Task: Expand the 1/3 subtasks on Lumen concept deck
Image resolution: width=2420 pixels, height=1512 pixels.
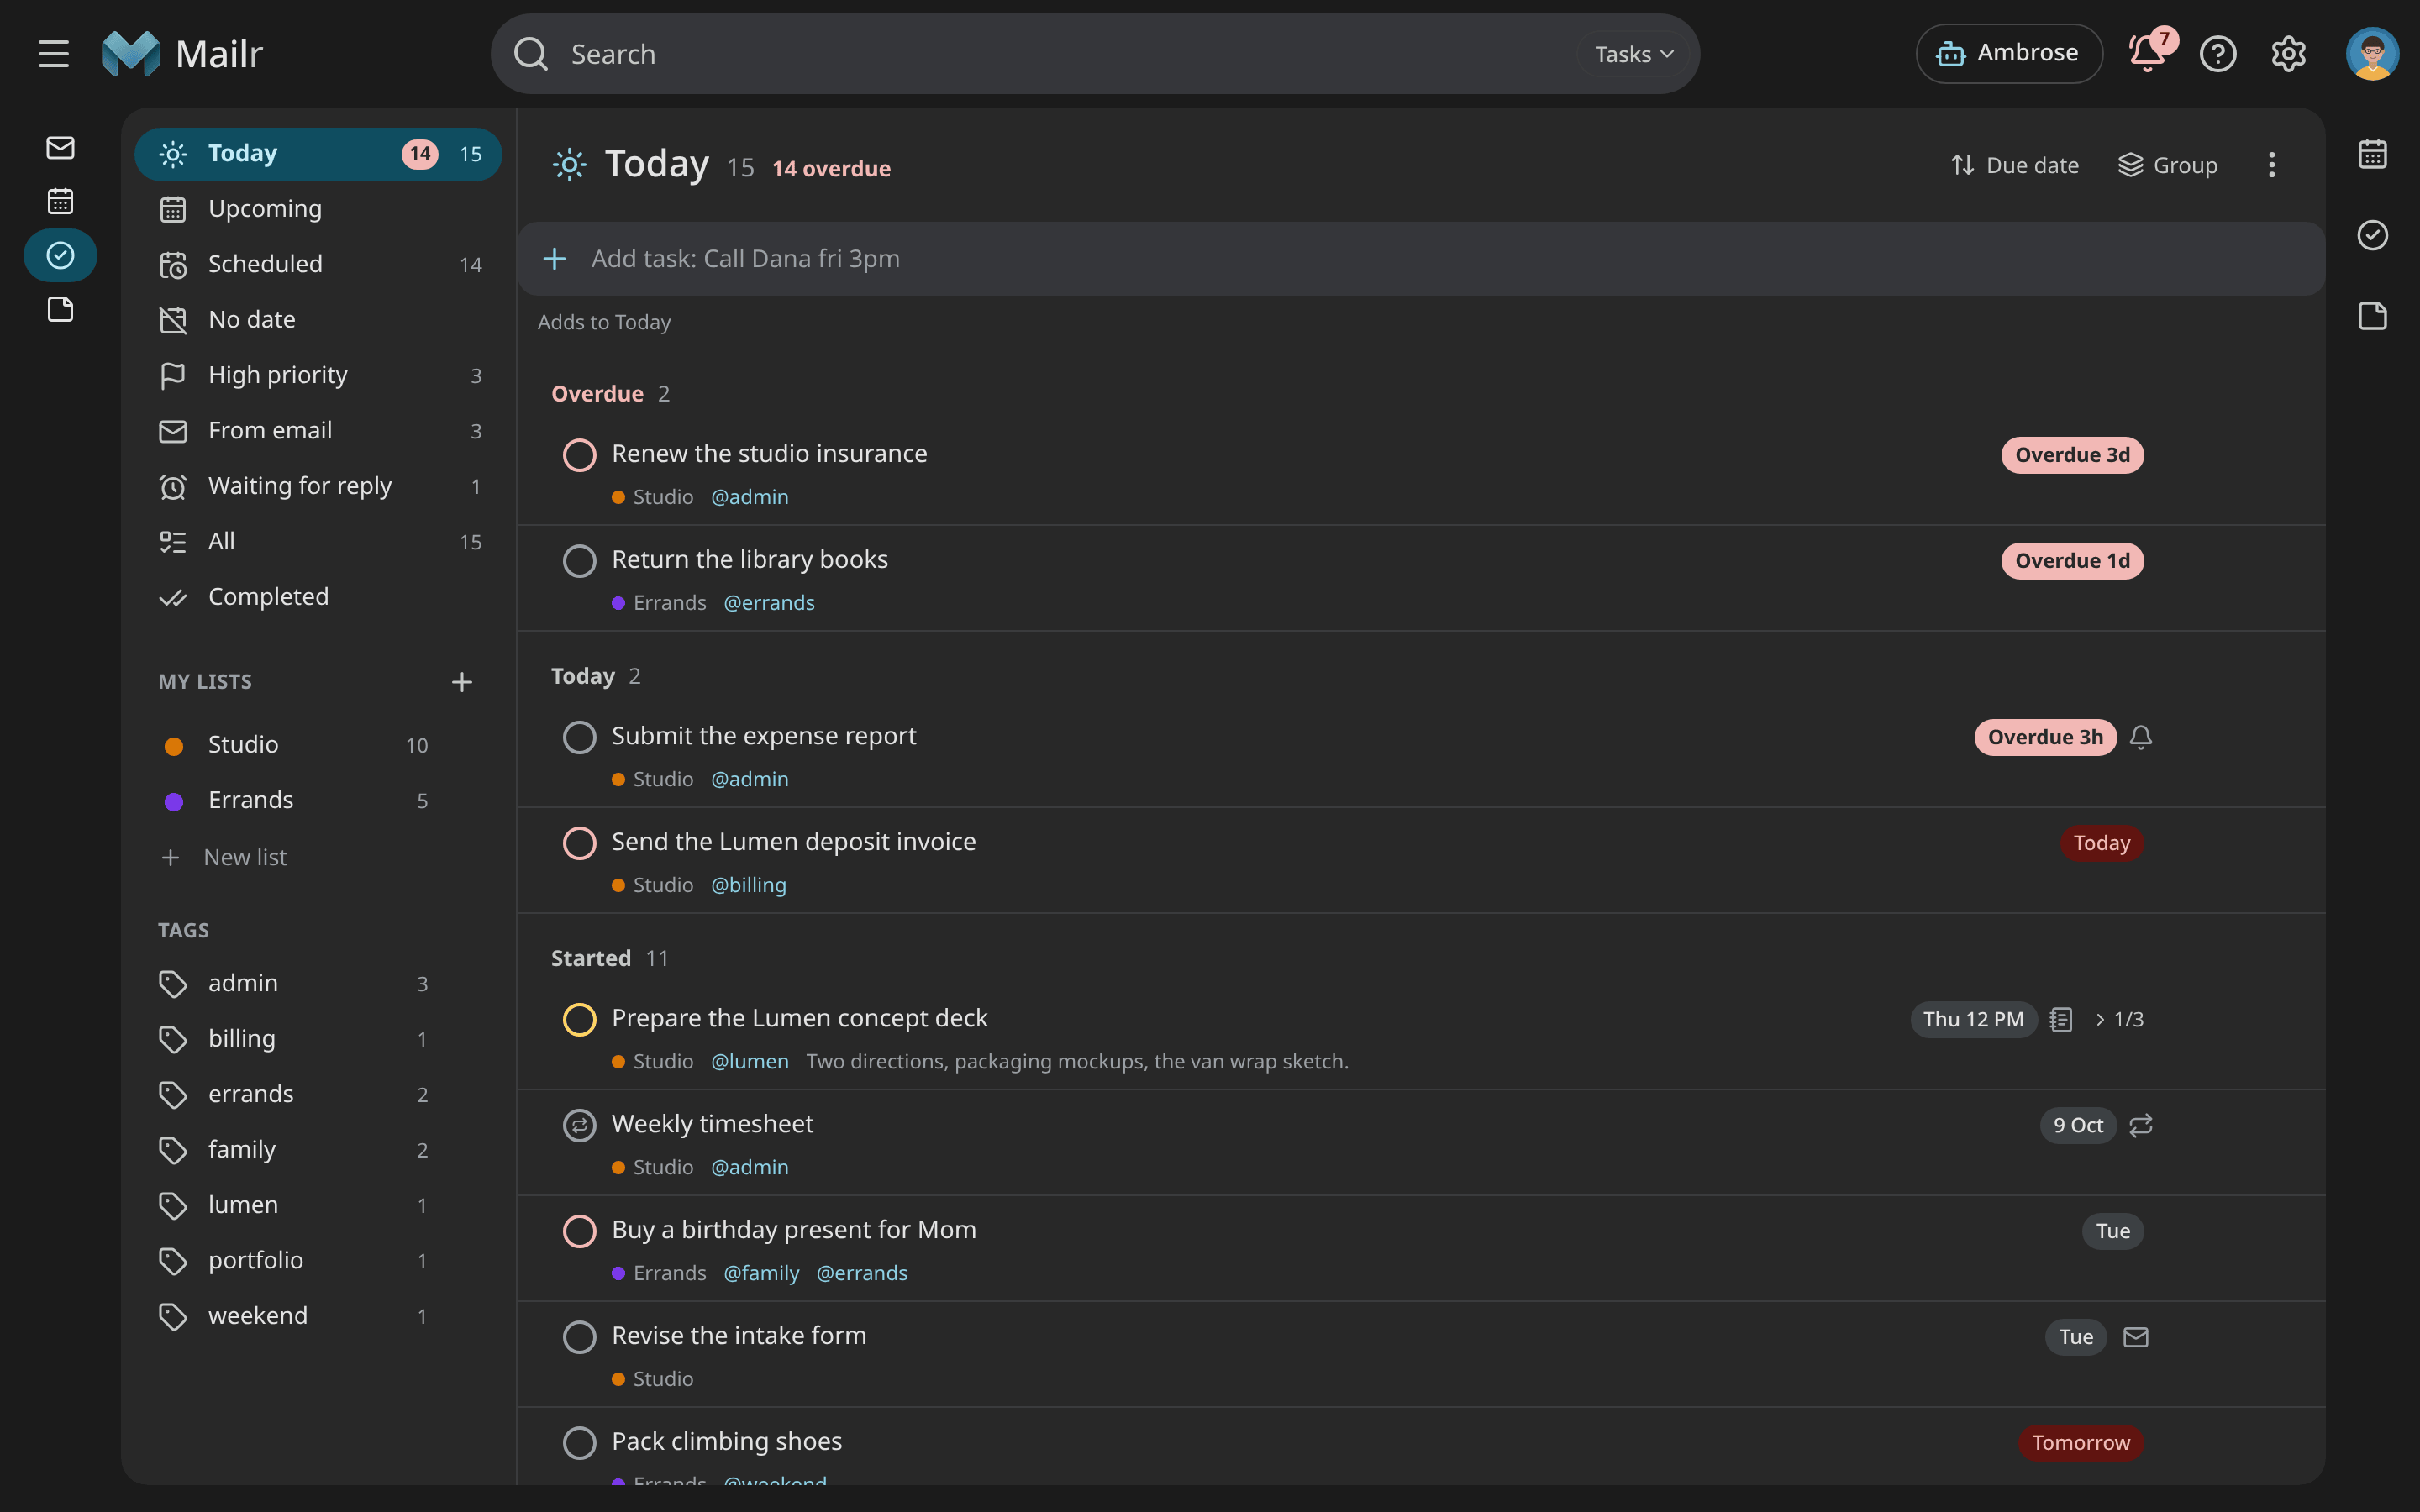Action: (2118, 1019)
